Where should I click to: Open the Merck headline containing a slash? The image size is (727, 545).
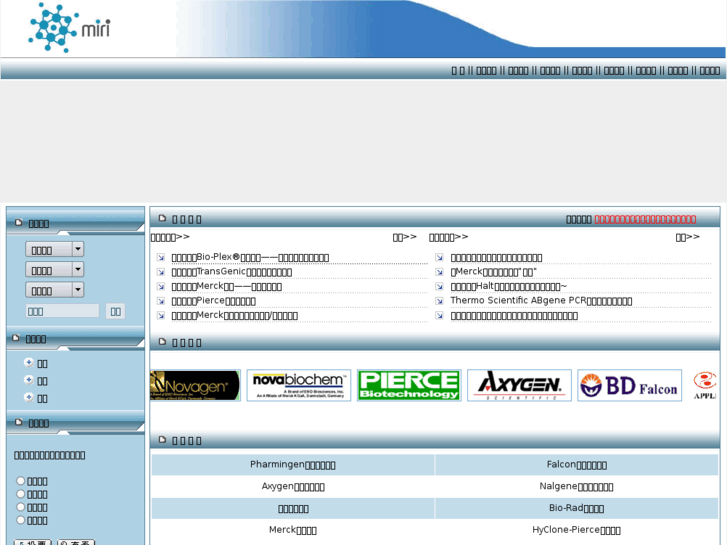[x=235, y=315]
